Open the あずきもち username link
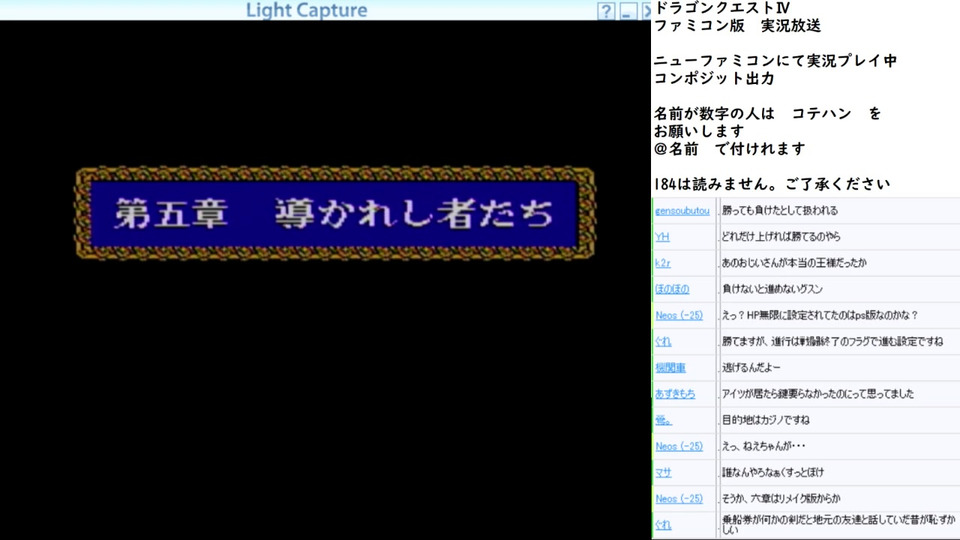The height and width of the screenshot is (540, 960). coord(675,394)
